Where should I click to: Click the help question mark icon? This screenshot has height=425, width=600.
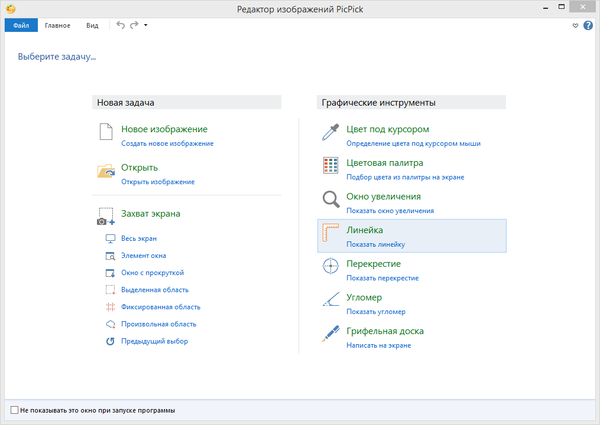(588, 24)
